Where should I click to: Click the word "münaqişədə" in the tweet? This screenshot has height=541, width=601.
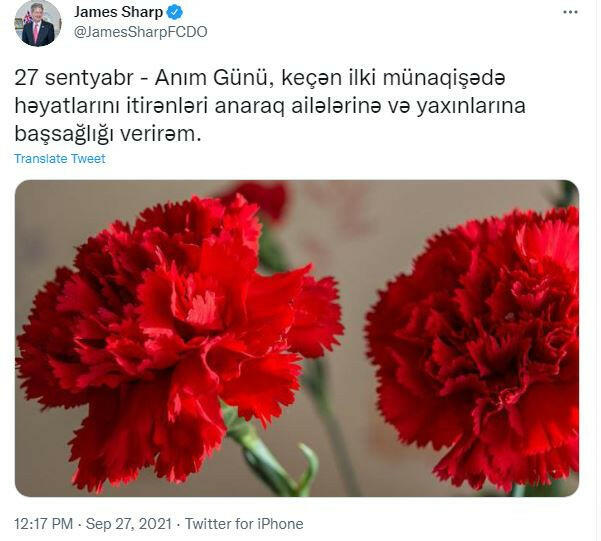444,78
